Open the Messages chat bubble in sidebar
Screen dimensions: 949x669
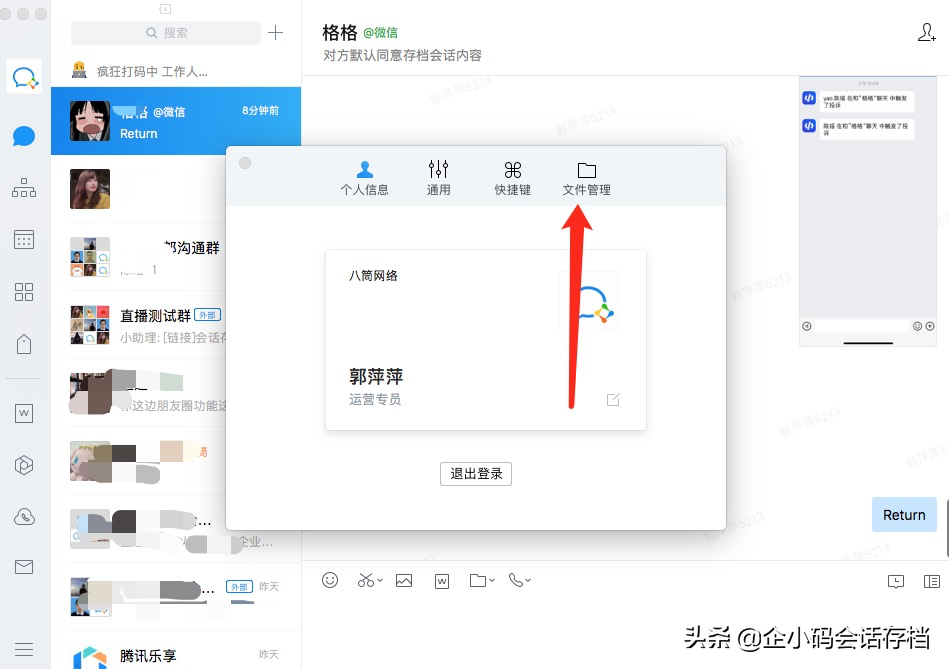(x=24, y=136)
